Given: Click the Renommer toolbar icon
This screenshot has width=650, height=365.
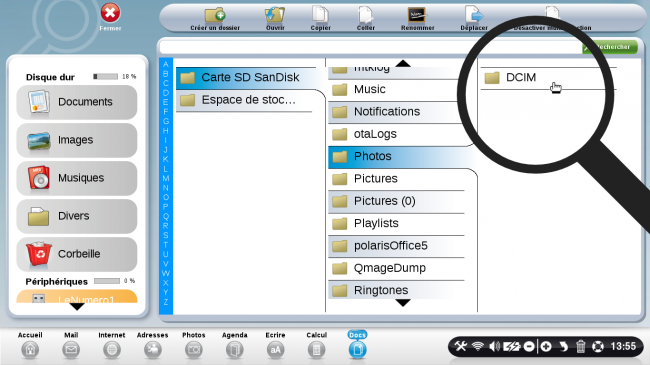Looking at the screenshot, I should [x=417, y=15].
